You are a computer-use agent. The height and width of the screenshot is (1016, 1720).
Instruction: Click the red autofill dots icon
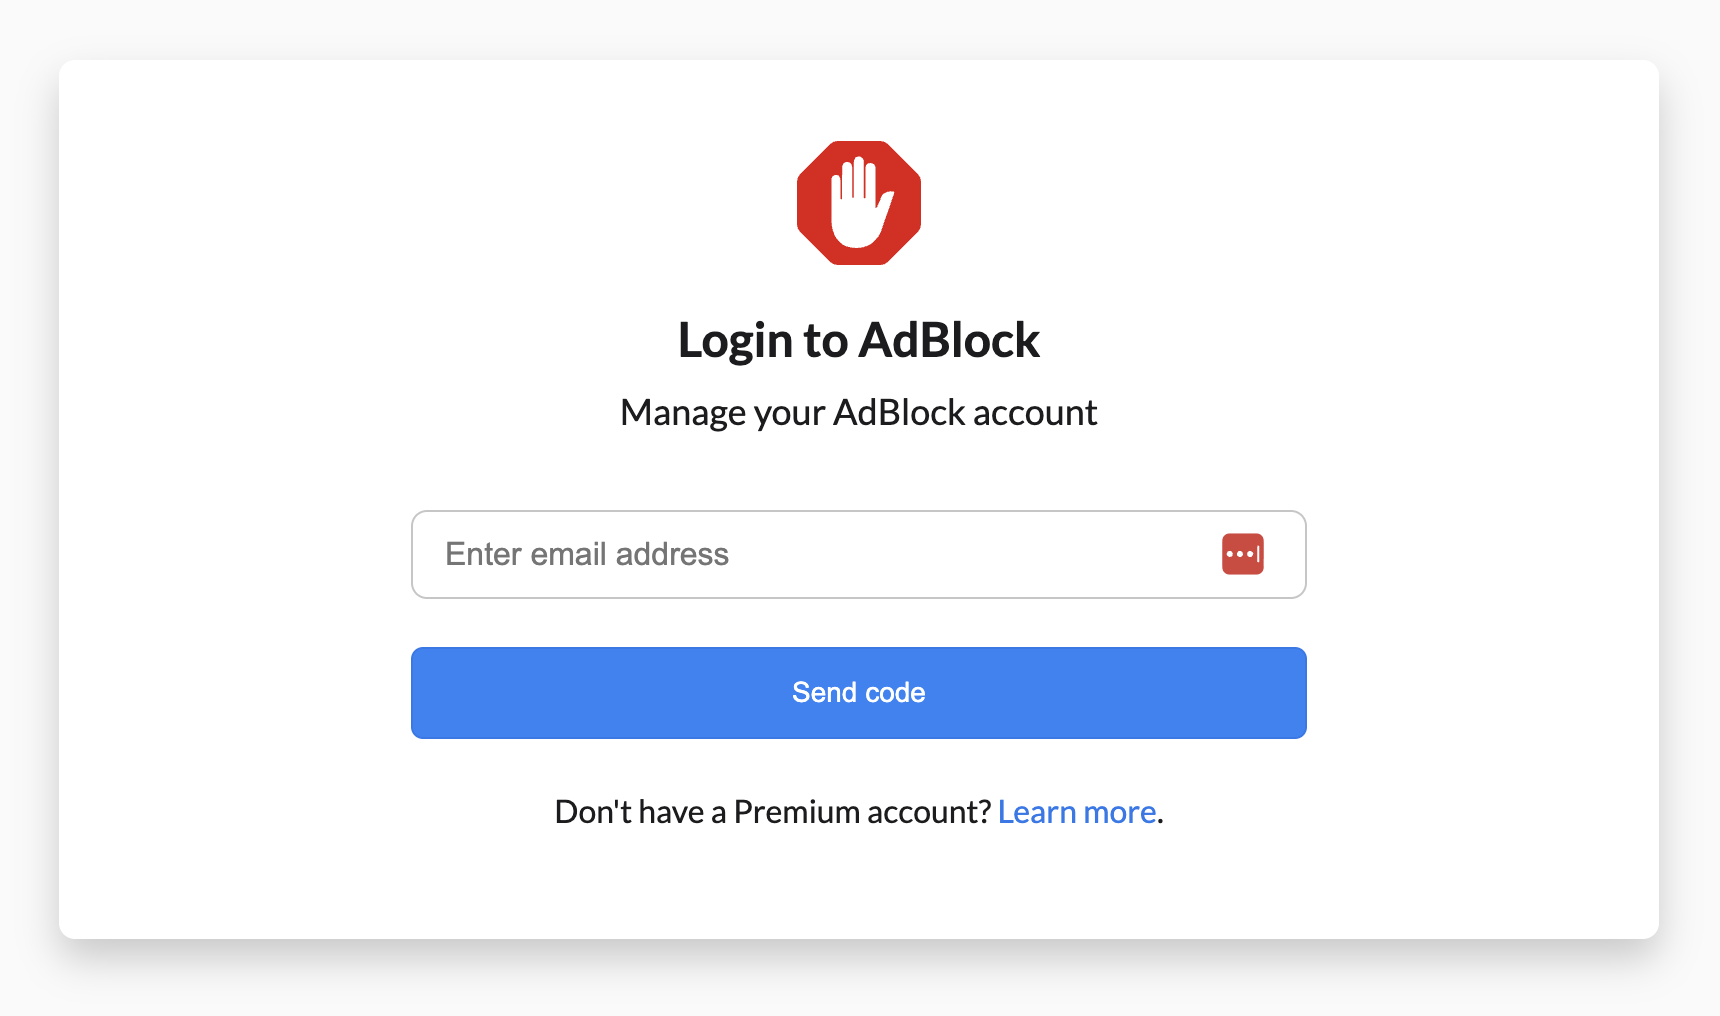[1242, 554]
